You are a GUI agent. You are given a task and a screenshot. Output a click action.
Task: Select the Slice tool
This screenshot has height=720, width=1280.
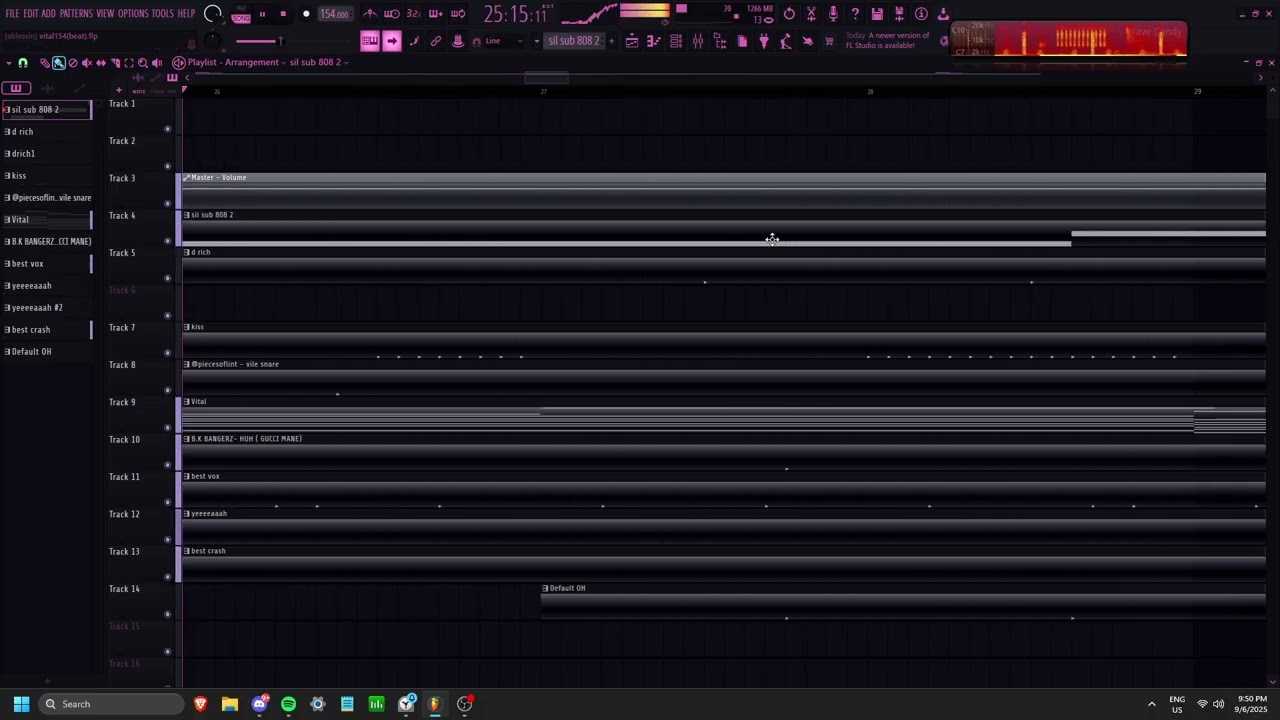tap(115, 63)
